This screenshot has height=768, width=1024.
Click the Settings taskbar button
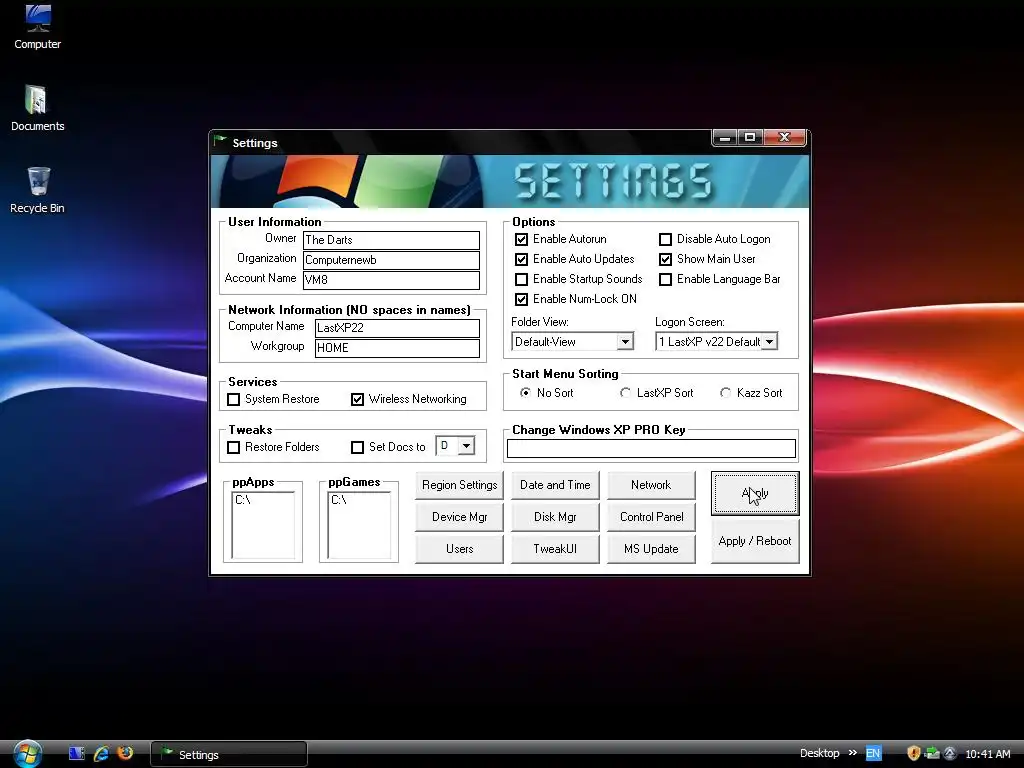pos(229,754)
